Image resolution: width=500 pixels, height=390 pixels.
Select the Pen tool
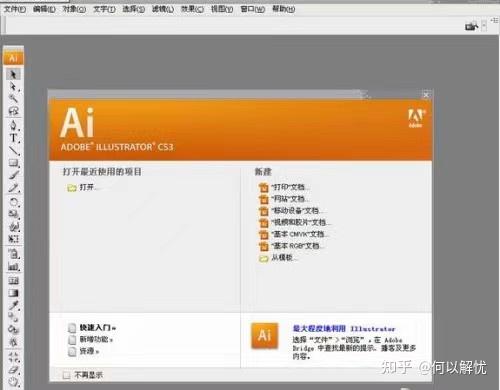point(13,126)
